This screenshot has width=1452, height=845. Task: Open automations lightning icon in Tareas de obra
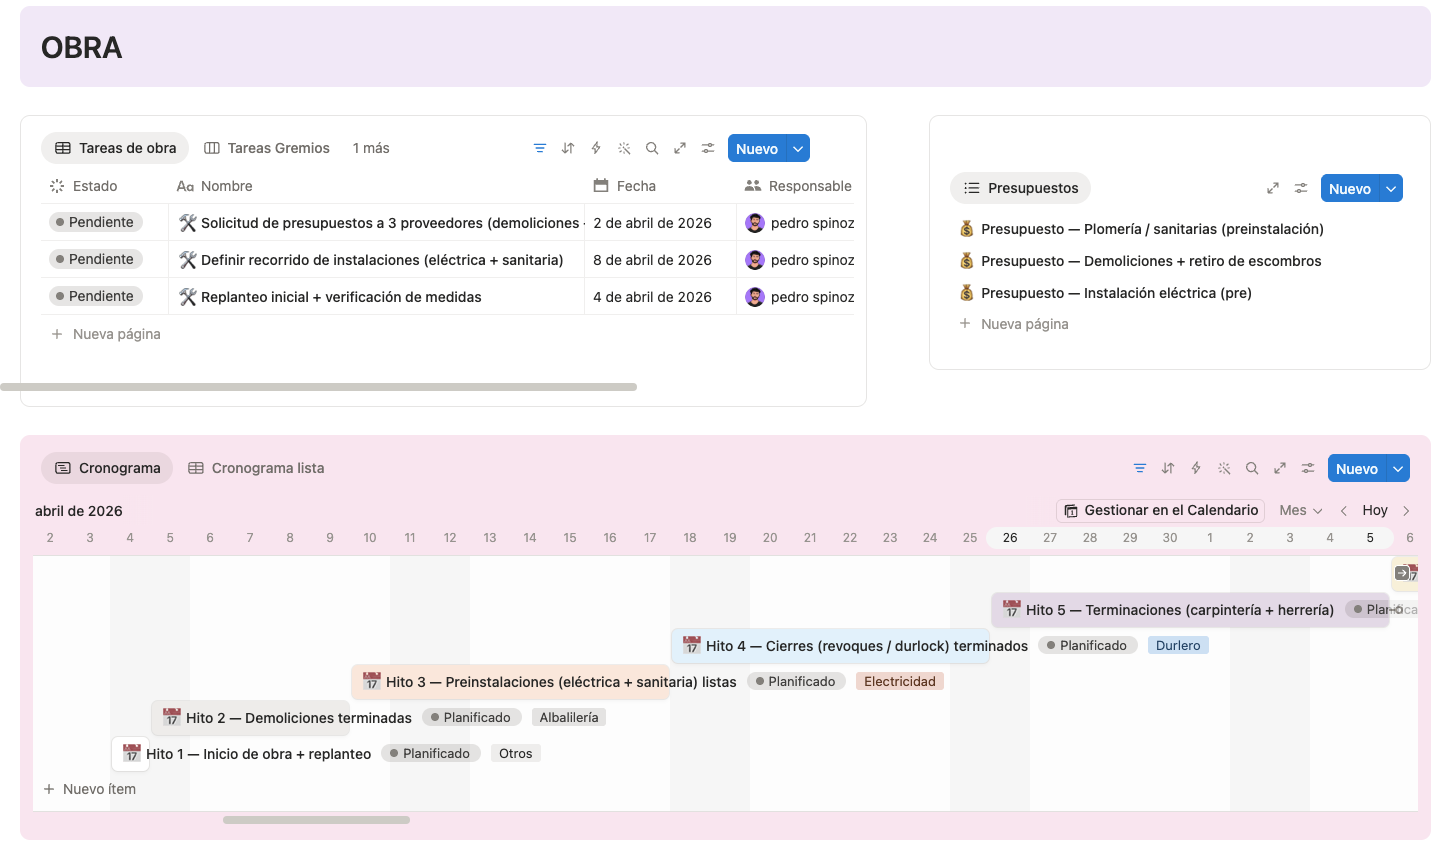(x=596, y=148)
